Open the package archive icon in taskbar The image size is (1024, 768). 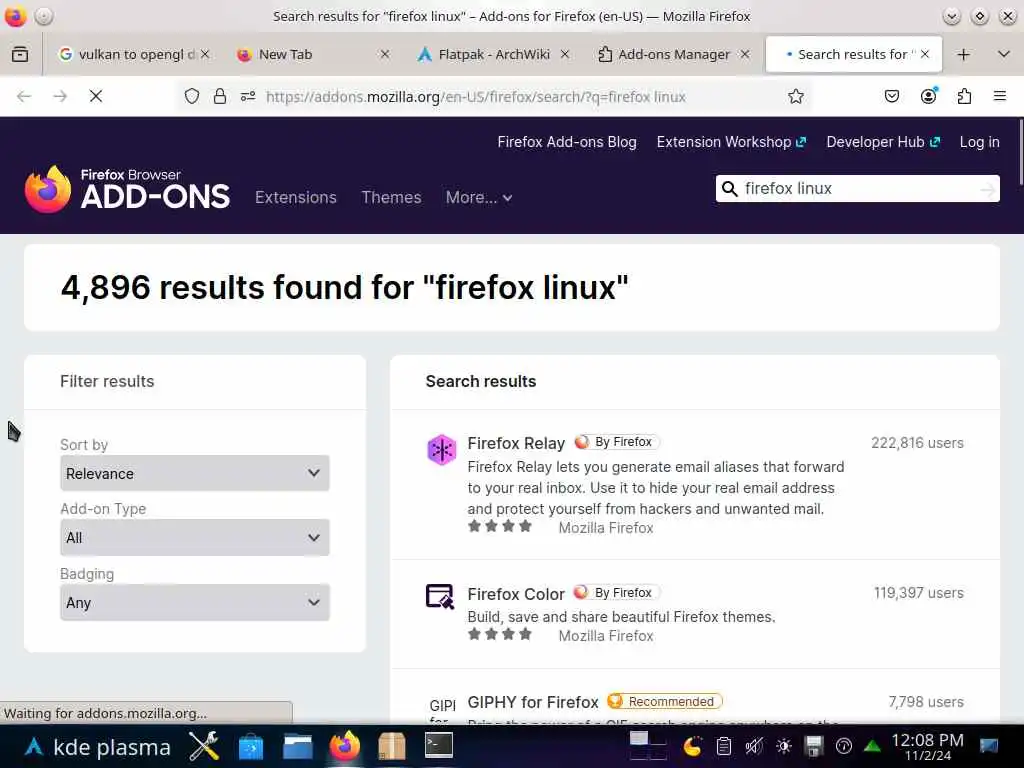click(x=392, y=746)
